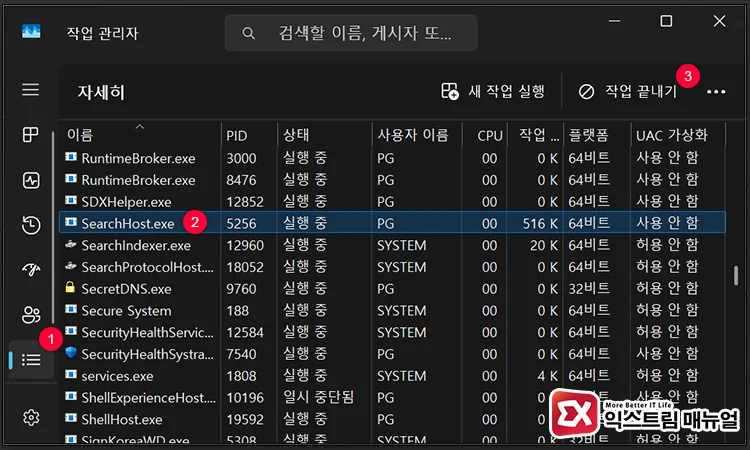750x450 pixels.
Task: Click the SearchProtocolHost process icon
Action: click(x=71, y=266)
